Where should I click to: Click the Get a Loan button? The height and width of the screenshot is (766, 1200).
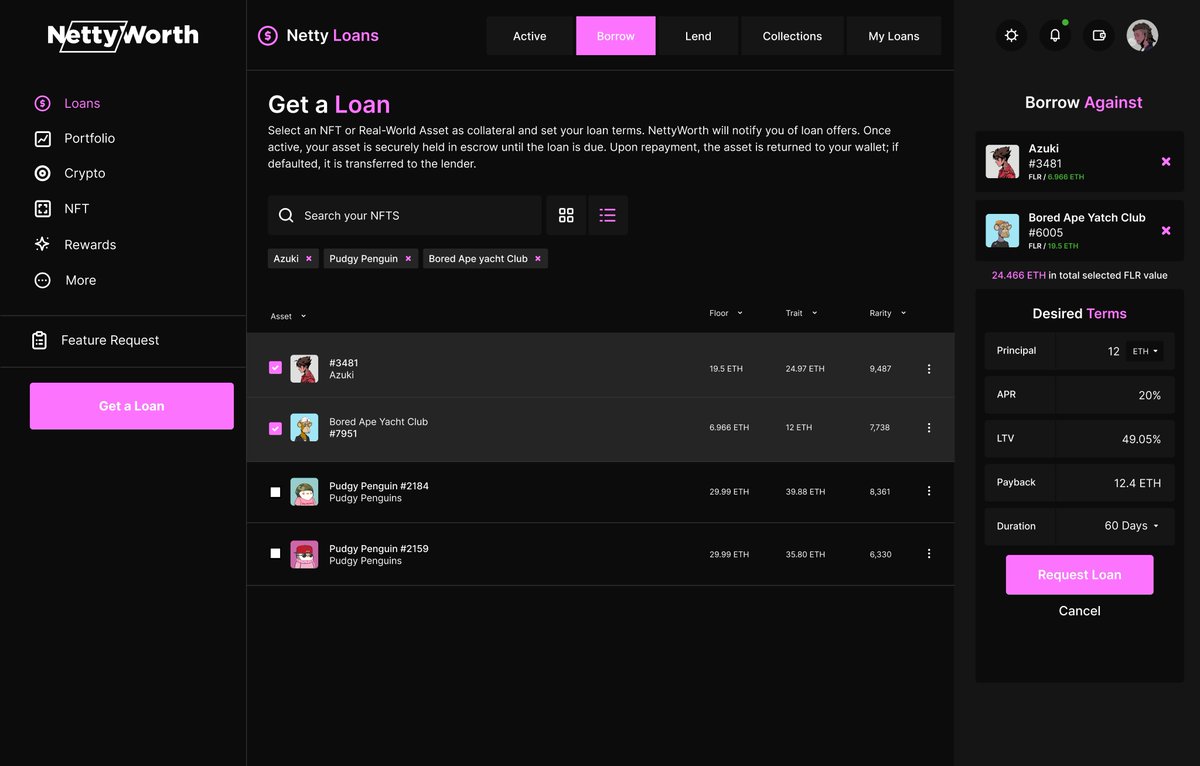tap(132, 406)
